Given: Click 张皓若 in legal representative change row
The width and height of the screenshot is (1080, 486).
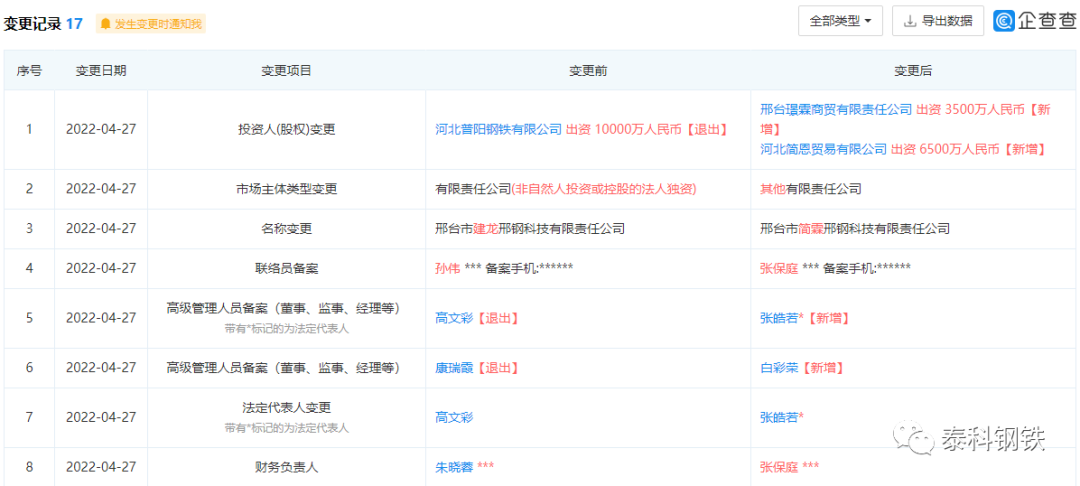Looking at the screenshot, I should [x=779, y=416].
